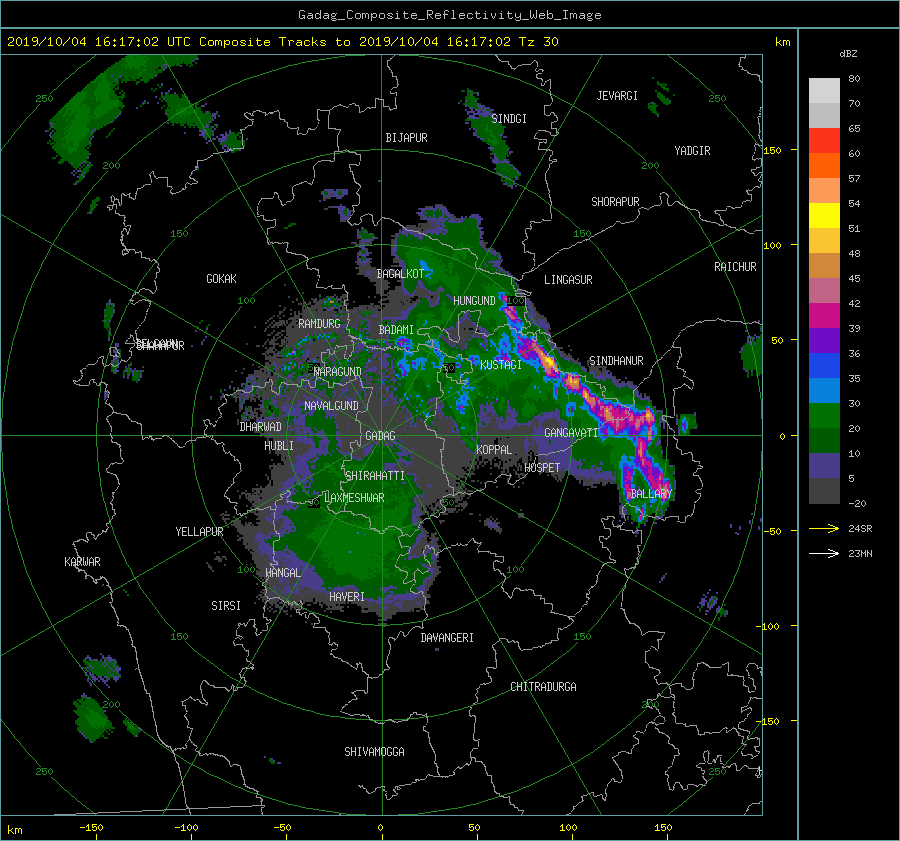Click the SHORAPUR city label

point(615,202)
